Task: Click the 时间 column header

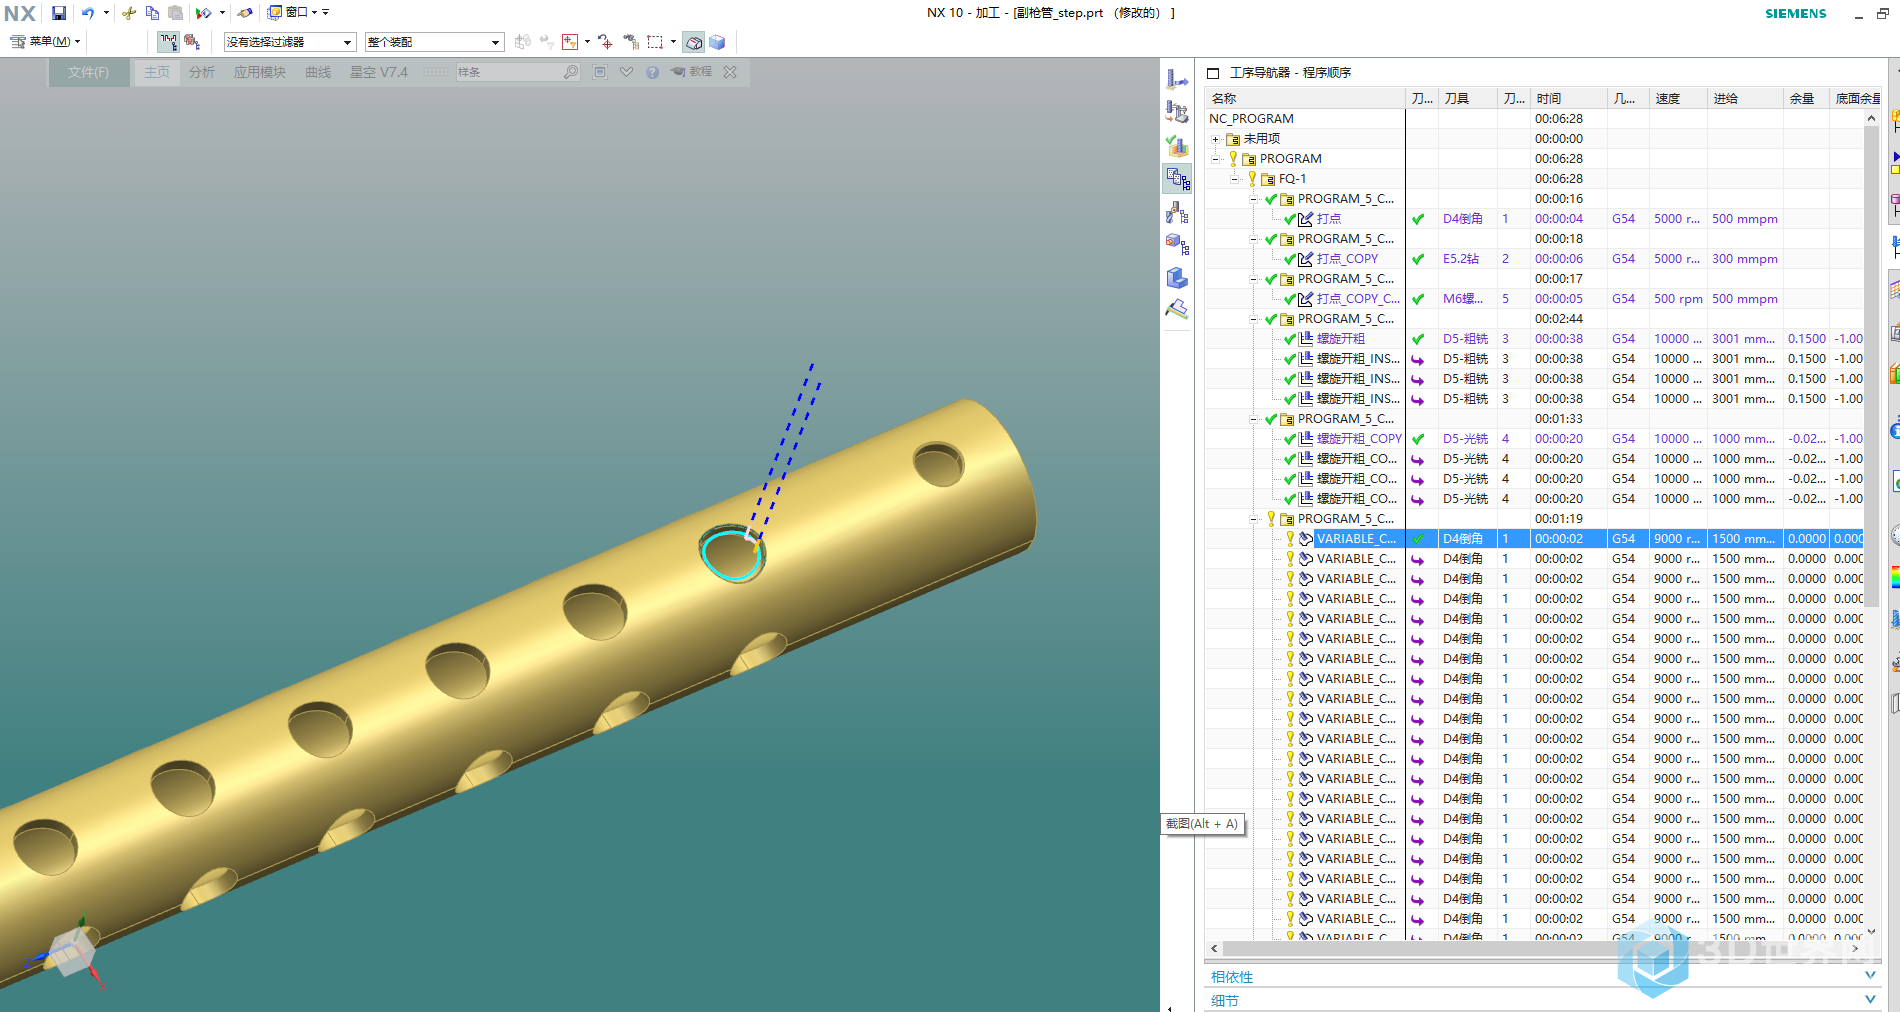Action: 1569,98
